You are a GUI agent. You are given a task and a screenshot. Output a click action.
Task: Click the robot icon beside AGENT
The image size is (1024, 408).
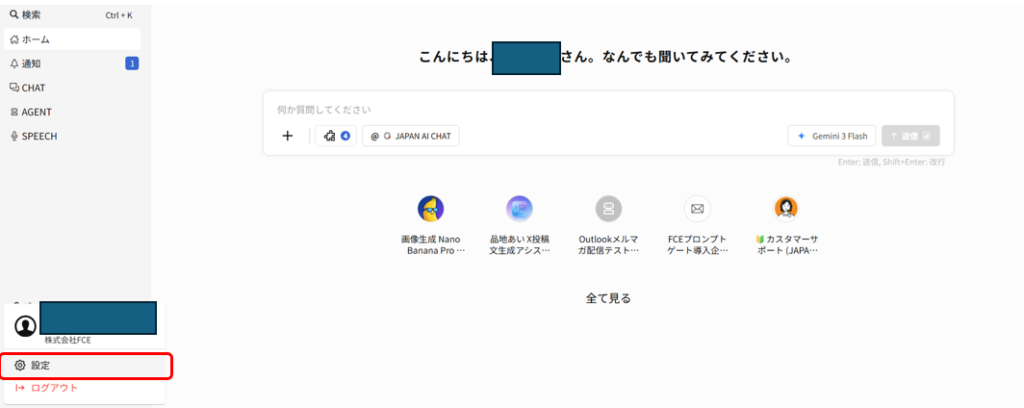pos(14,112)
